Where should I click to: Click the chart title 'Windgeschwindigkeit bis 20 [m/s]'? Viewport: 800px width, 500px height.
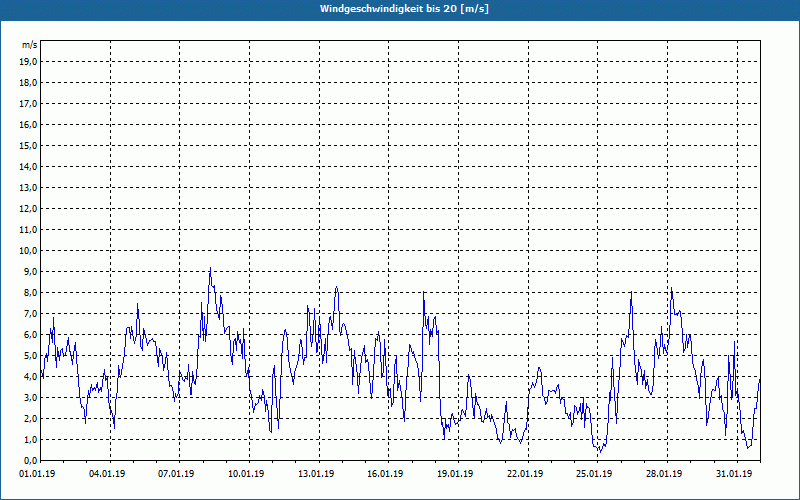pos(404,9)
